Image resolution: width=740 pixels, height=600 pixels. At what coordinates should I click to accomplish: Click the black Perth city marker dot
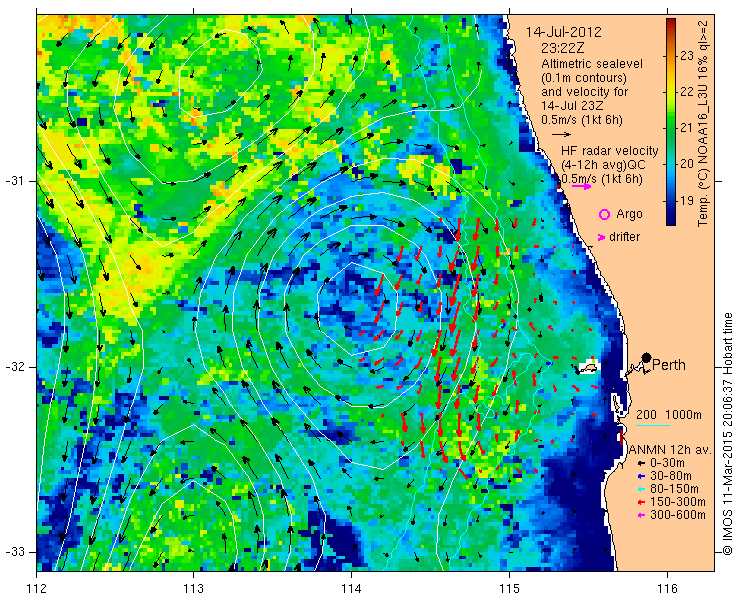pos(647,358)
